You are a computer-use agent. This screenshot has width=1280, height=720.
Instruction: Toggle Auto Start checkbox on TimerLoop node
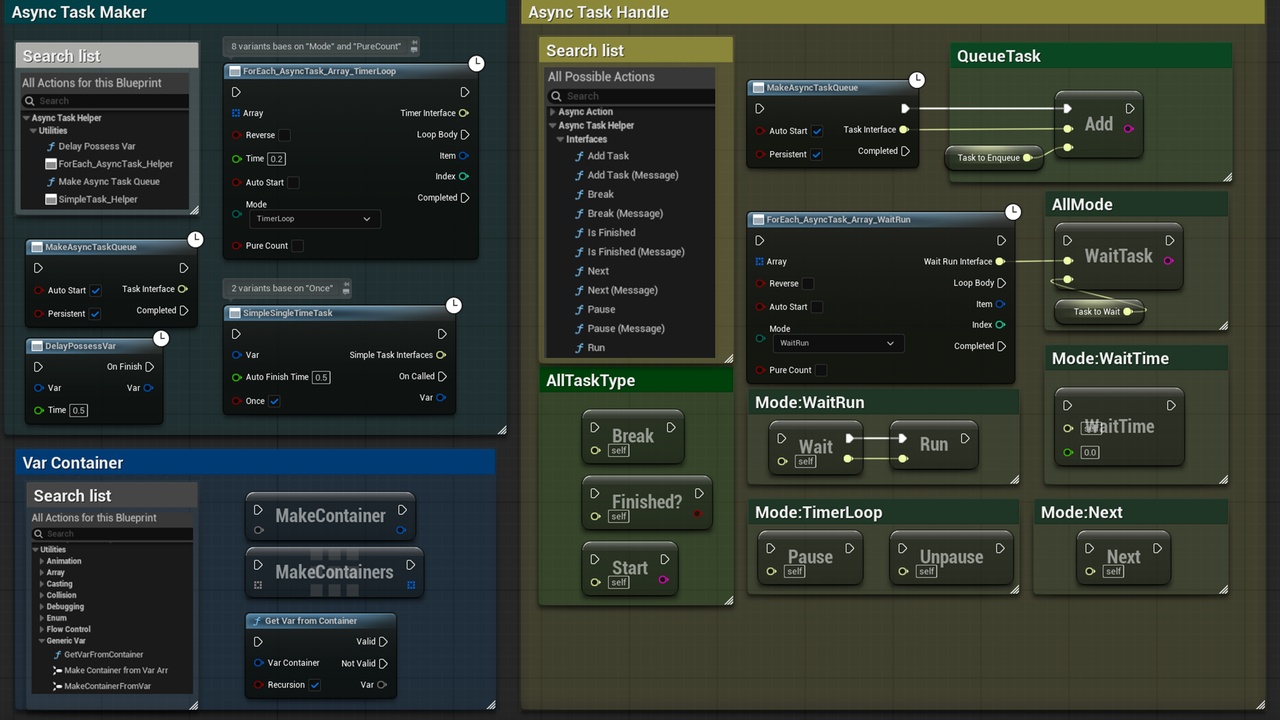pyautogui.click(x=293, y=183)
